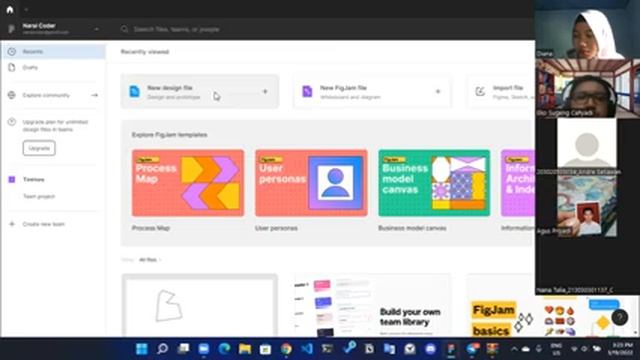Open the purple team entry in sidebar

tap(33, 180)
